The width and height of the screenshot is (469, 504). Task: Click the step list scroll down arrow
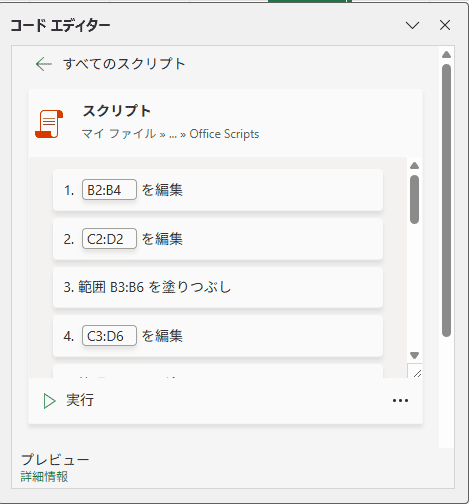(414, 355)
